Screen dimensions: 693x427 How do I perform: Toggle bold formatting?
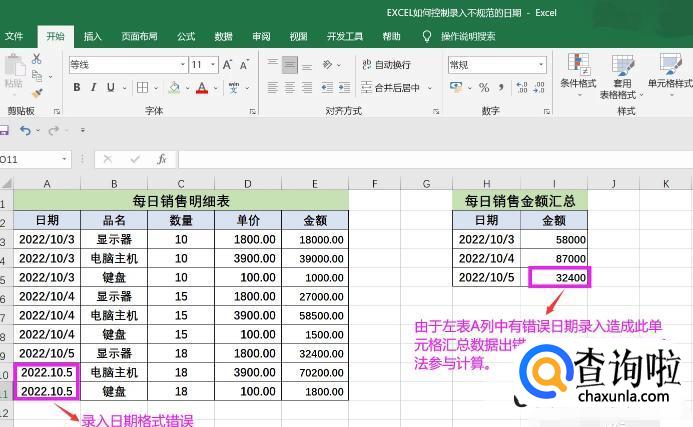tap(76, 88)
